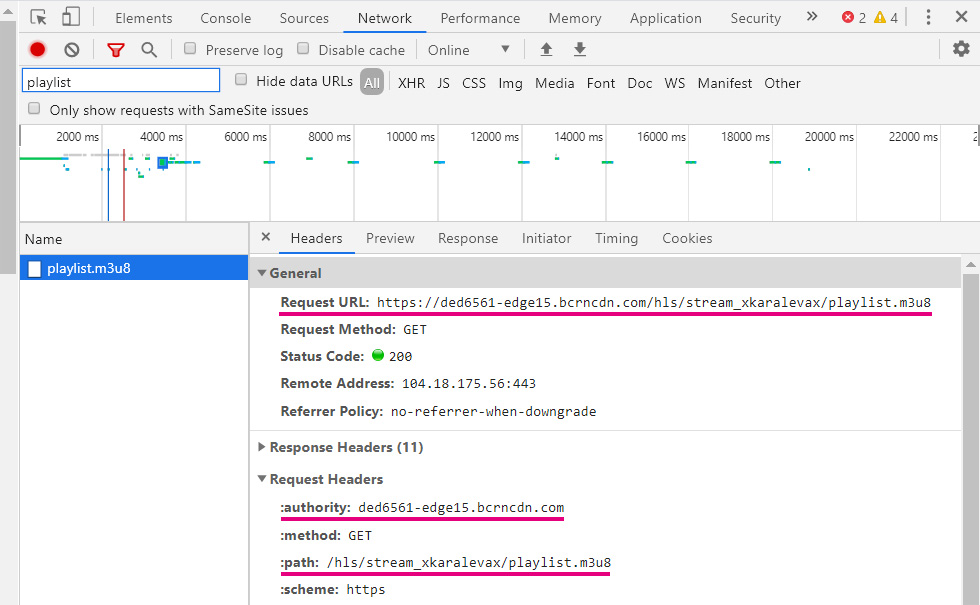Tick the Hide data URLs checkbox
Screen dimensions: 980x605
pos(241,80)
